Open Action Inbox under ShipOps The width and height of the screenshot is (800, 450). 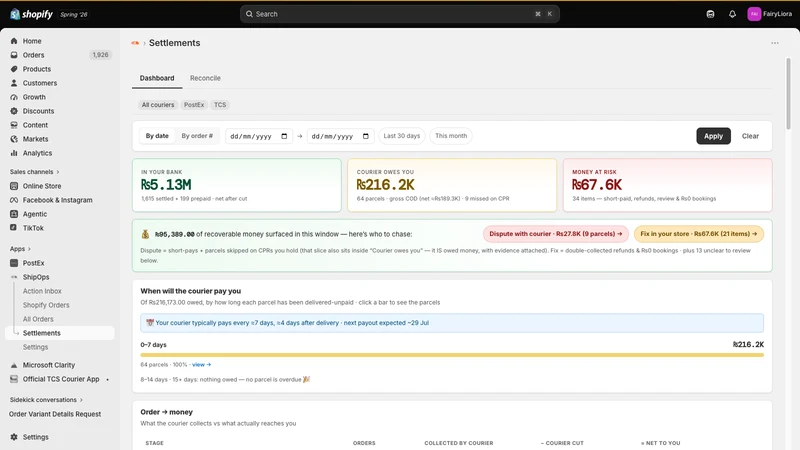(x=42, y=291)
